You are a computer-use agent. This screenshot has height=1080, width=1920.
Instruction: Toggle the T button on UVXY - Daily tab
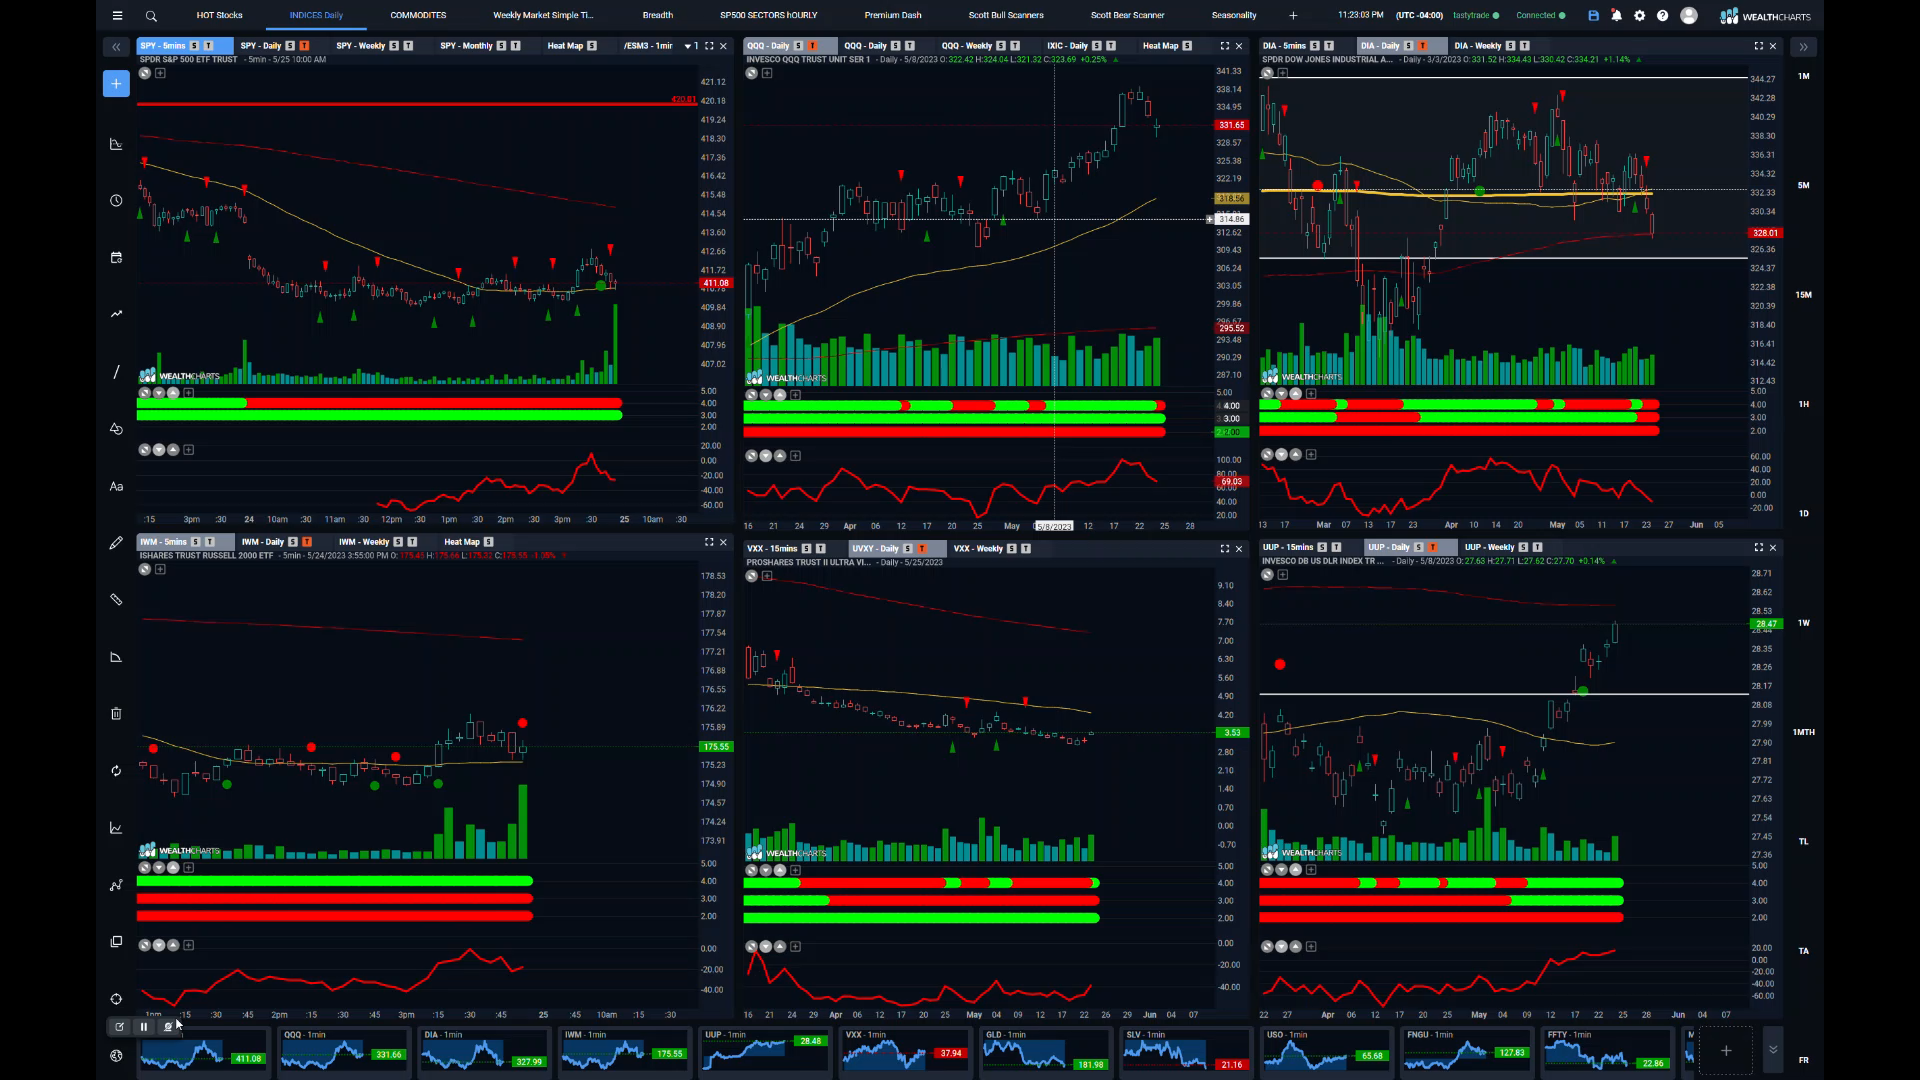[921, 549]
